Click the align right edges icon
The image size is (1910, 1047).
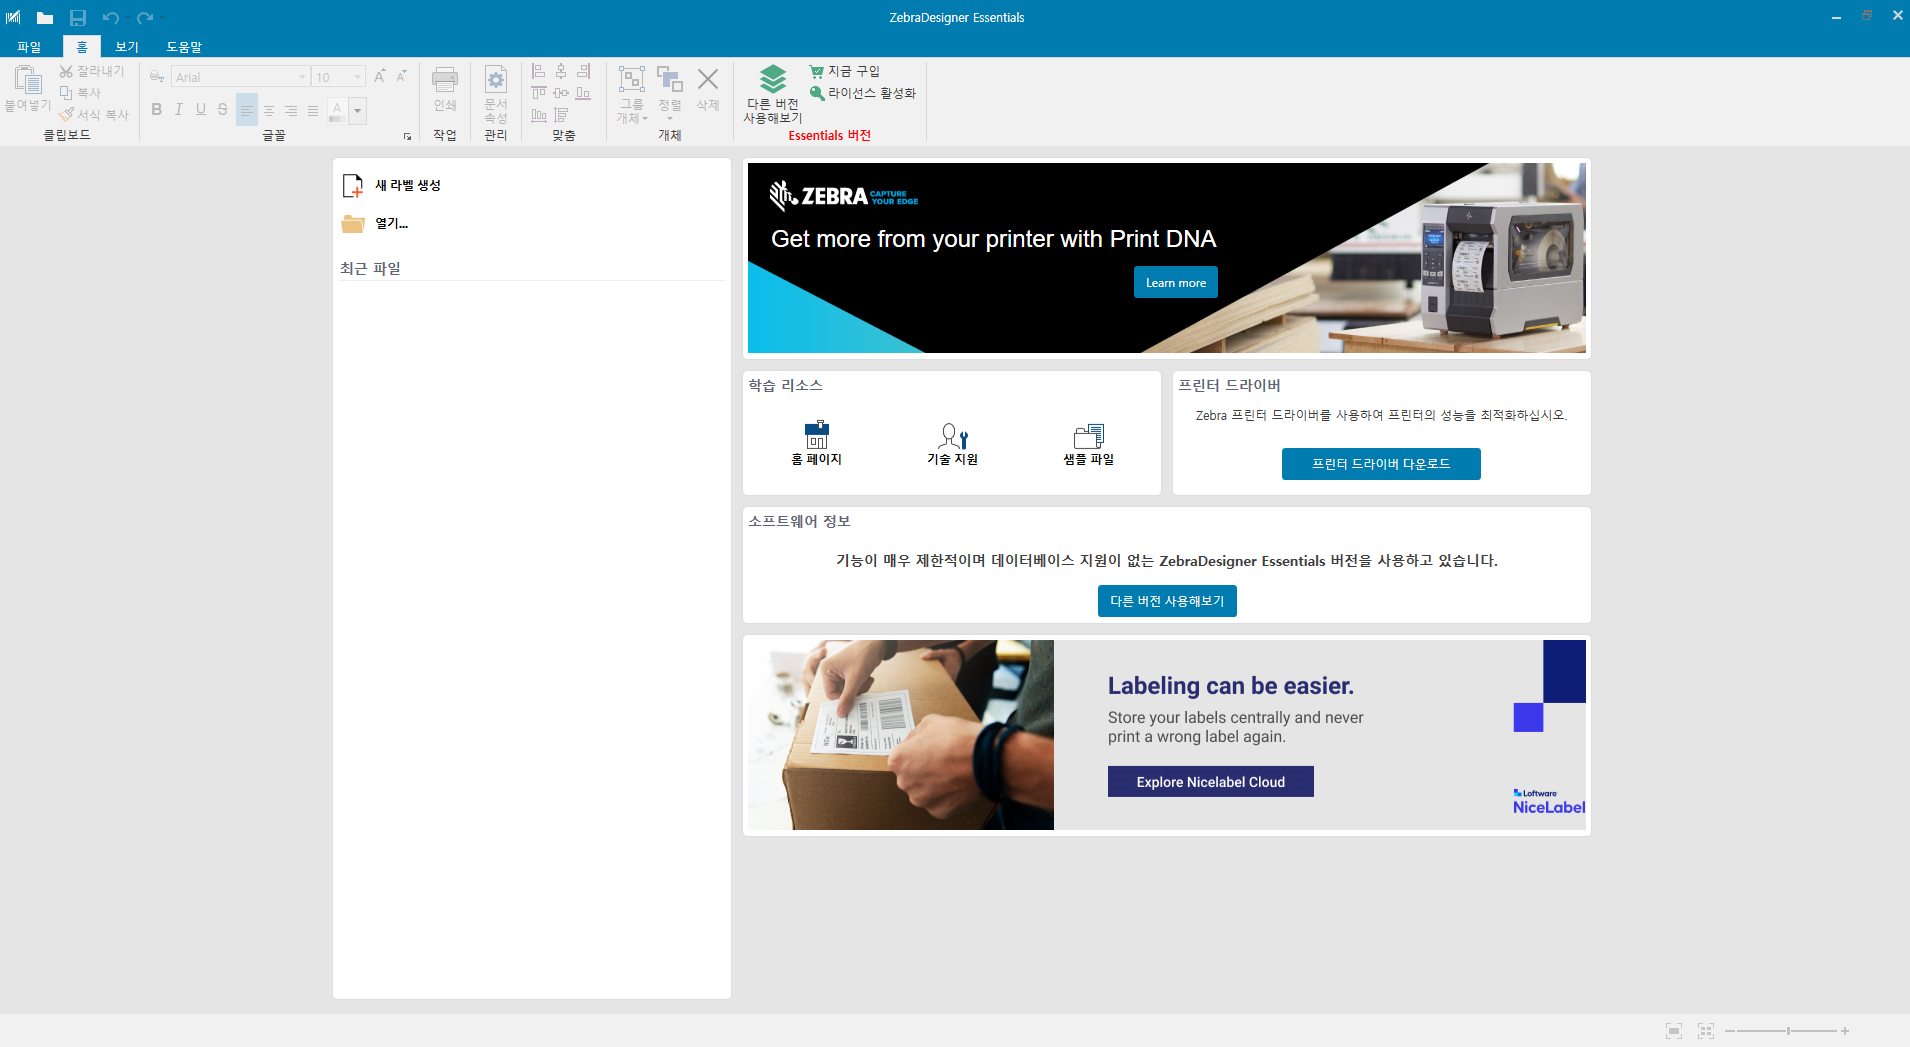pos(583,71)
